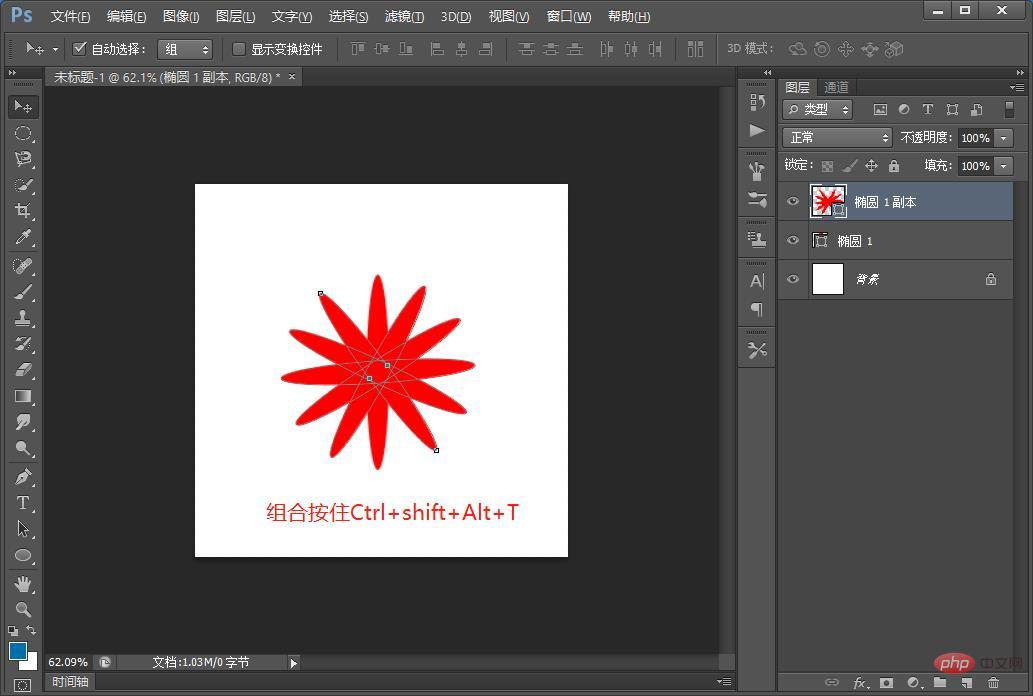The image size is (1033, 696).
Task: Open the 类型 layer filter dropdown
Action: click(818, 109)
